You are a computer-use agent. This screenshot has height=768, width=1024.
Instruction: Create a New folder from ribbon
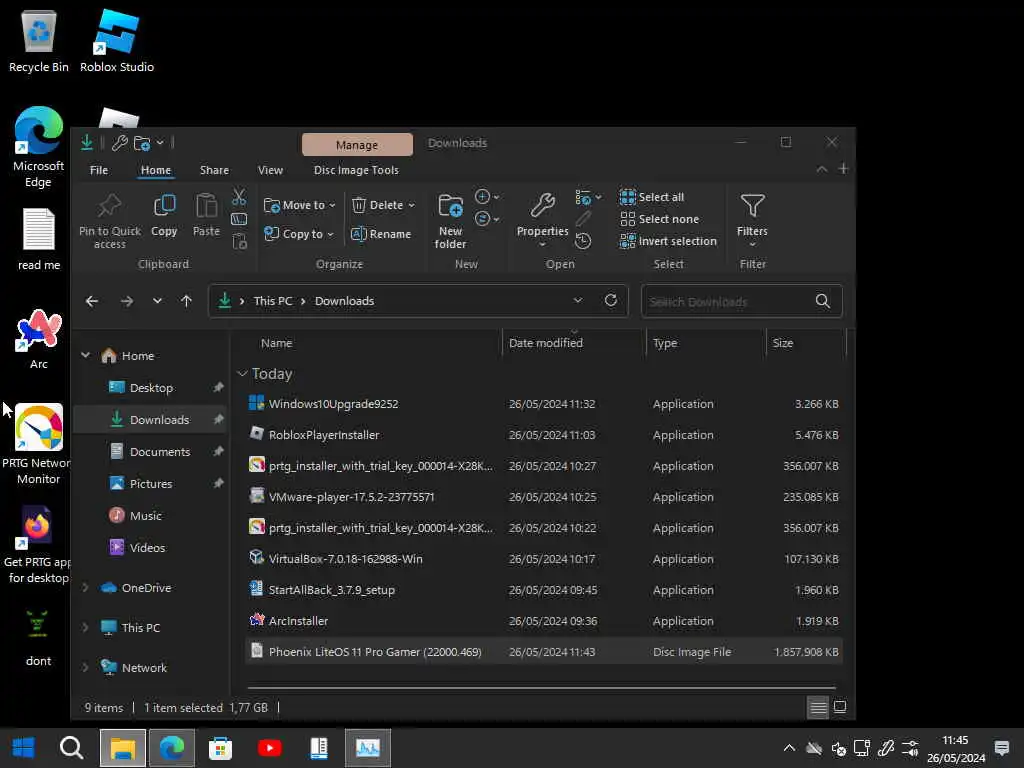coord(451,221)
